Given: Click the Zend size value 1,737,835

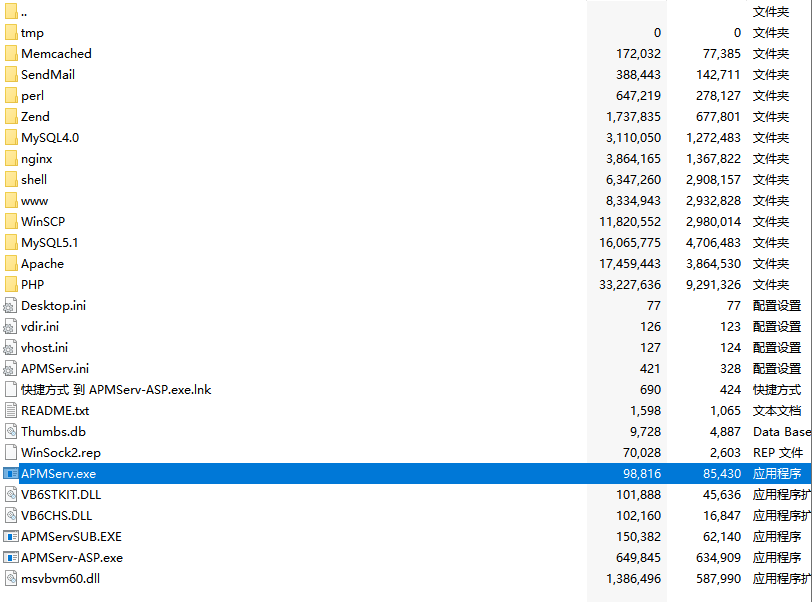Looking at the screenshot, I should (x=633, y=117).
